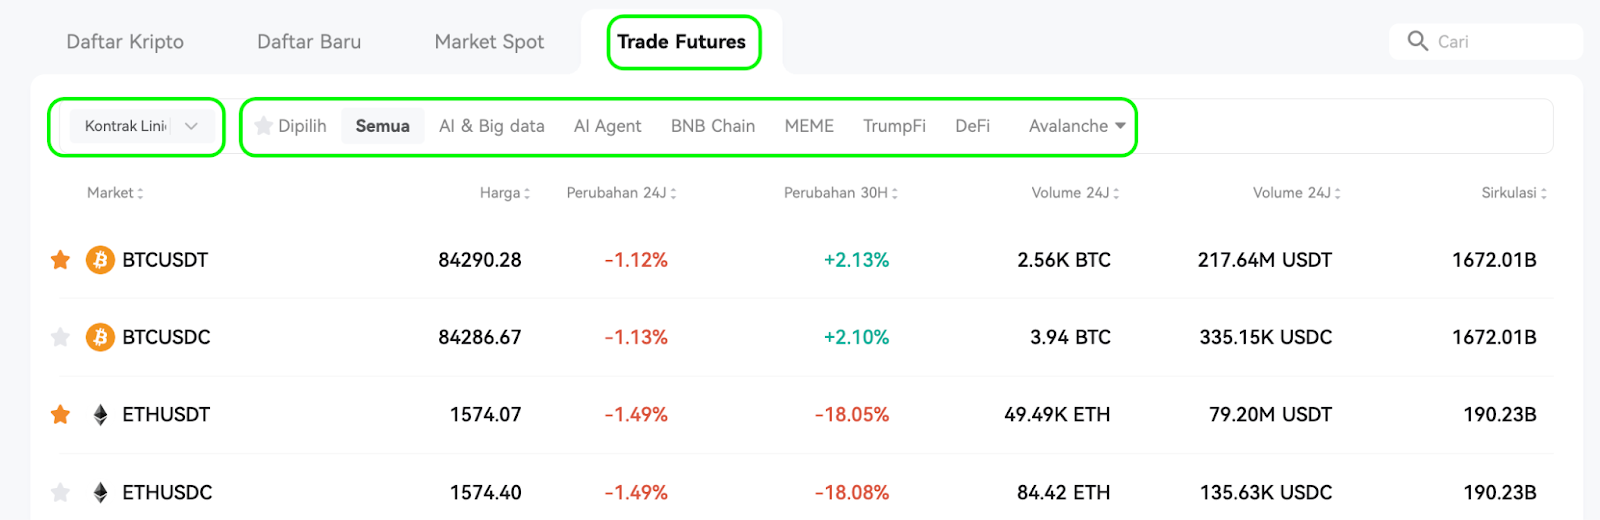Viewport: 1600px width, 520px height.
Task: Sort by Harga column arrows
Action: click(x=527, y=193)
